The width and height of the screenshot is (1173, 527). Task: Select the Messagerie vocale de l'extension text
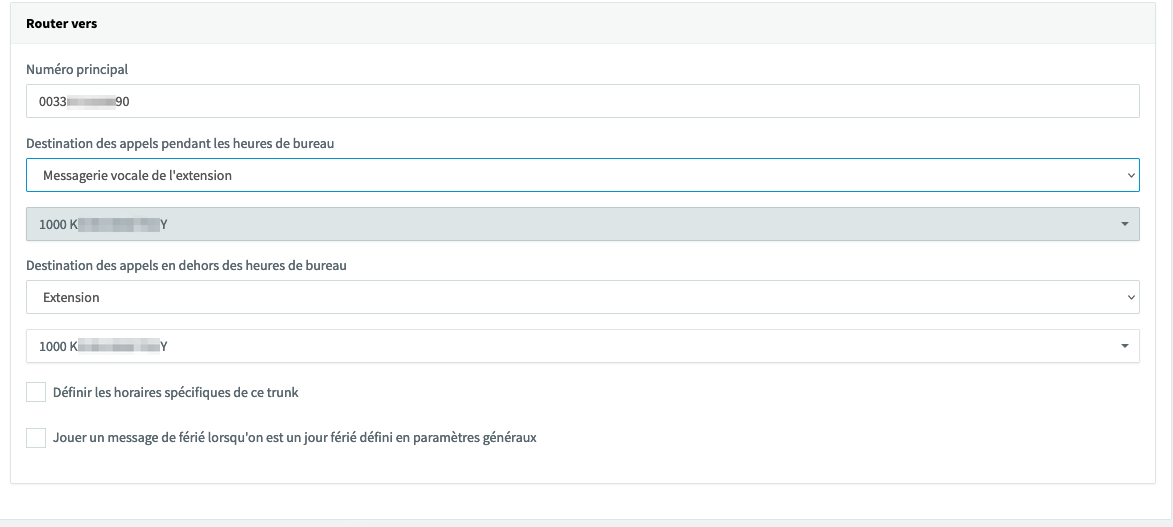(137, 175)
